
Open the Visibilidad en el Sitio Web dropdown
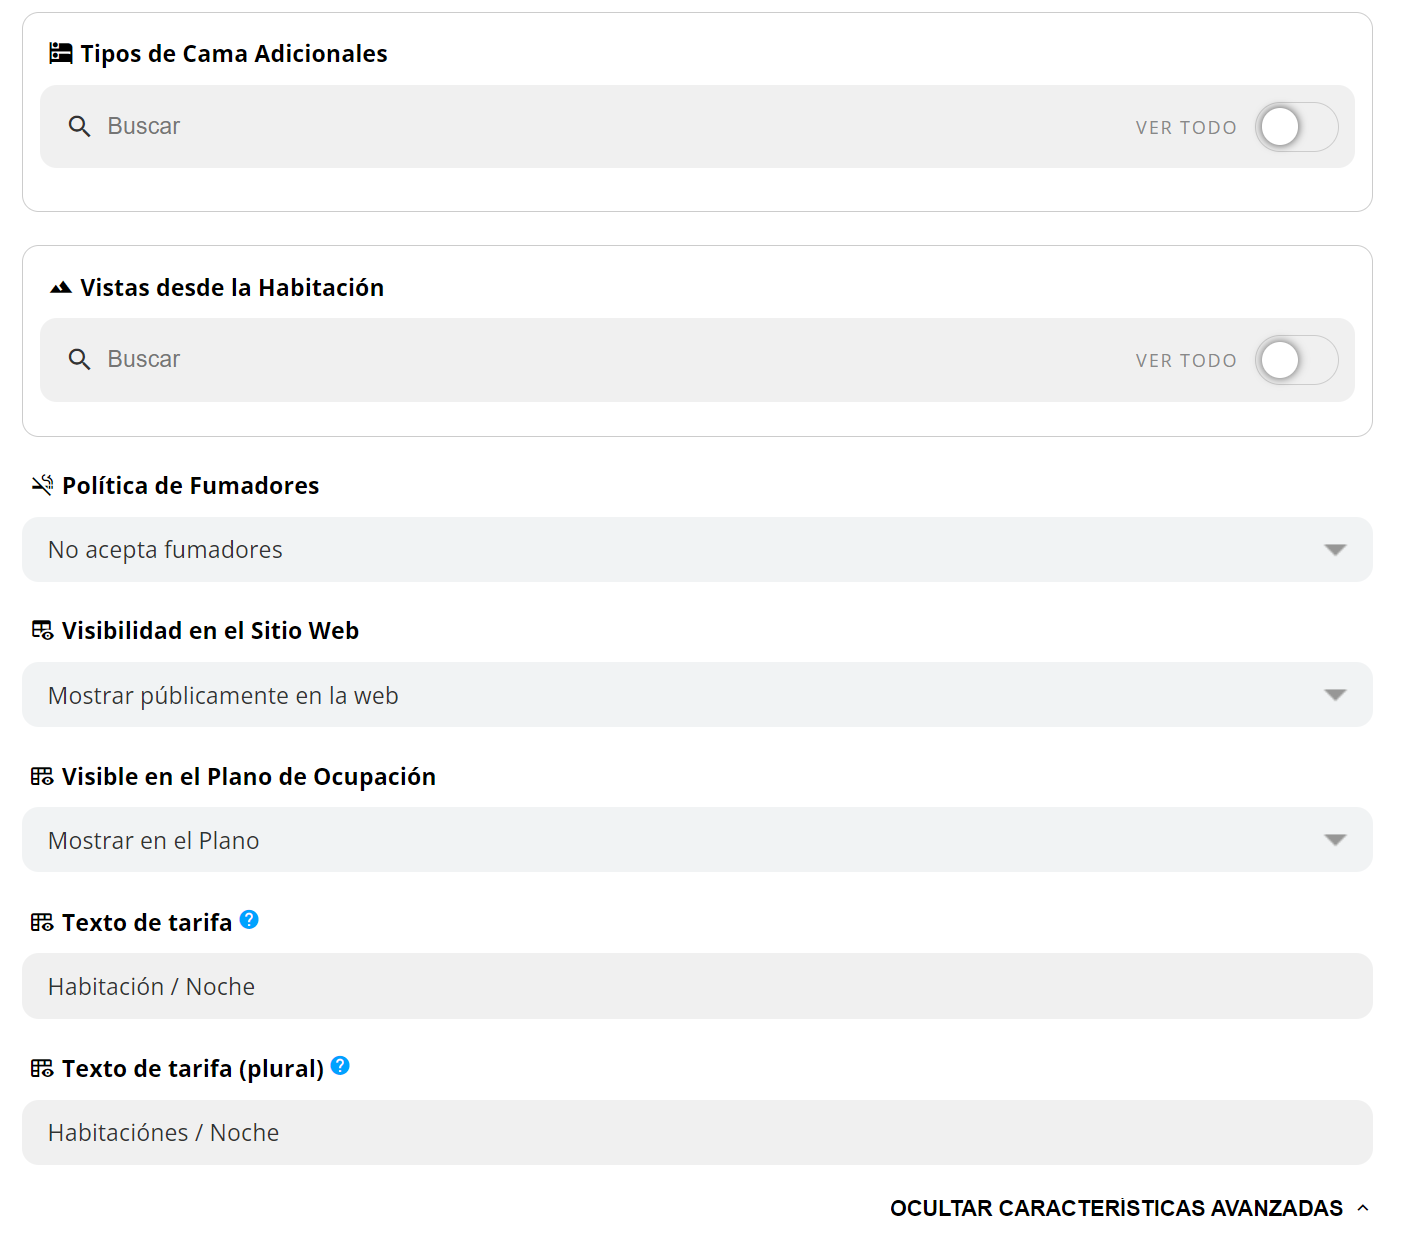click(697, 695)
